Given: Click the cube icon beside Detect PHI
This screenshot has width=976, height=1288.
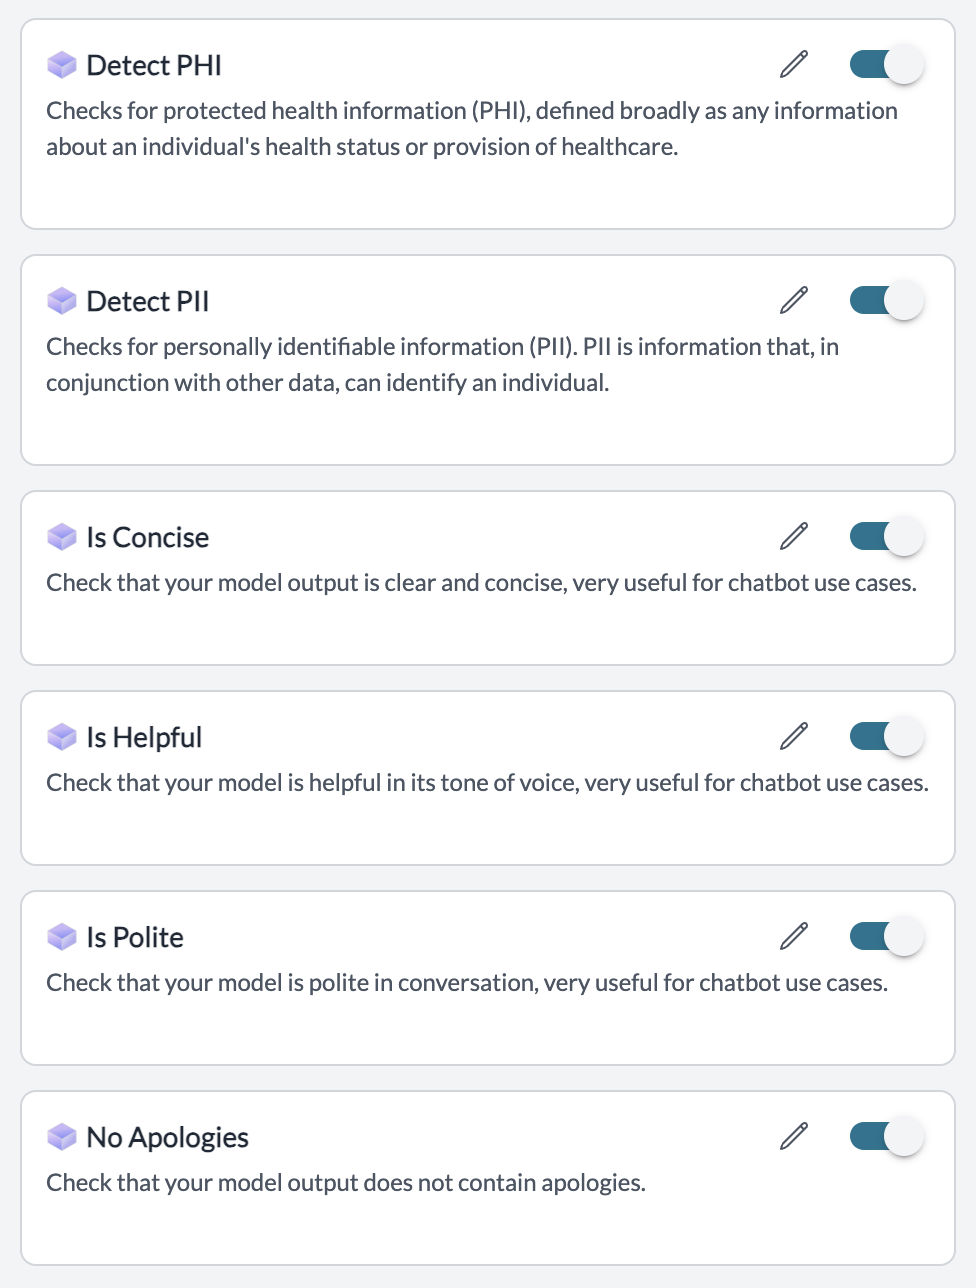Looking at the screenshot, I should tap(62, 65).
